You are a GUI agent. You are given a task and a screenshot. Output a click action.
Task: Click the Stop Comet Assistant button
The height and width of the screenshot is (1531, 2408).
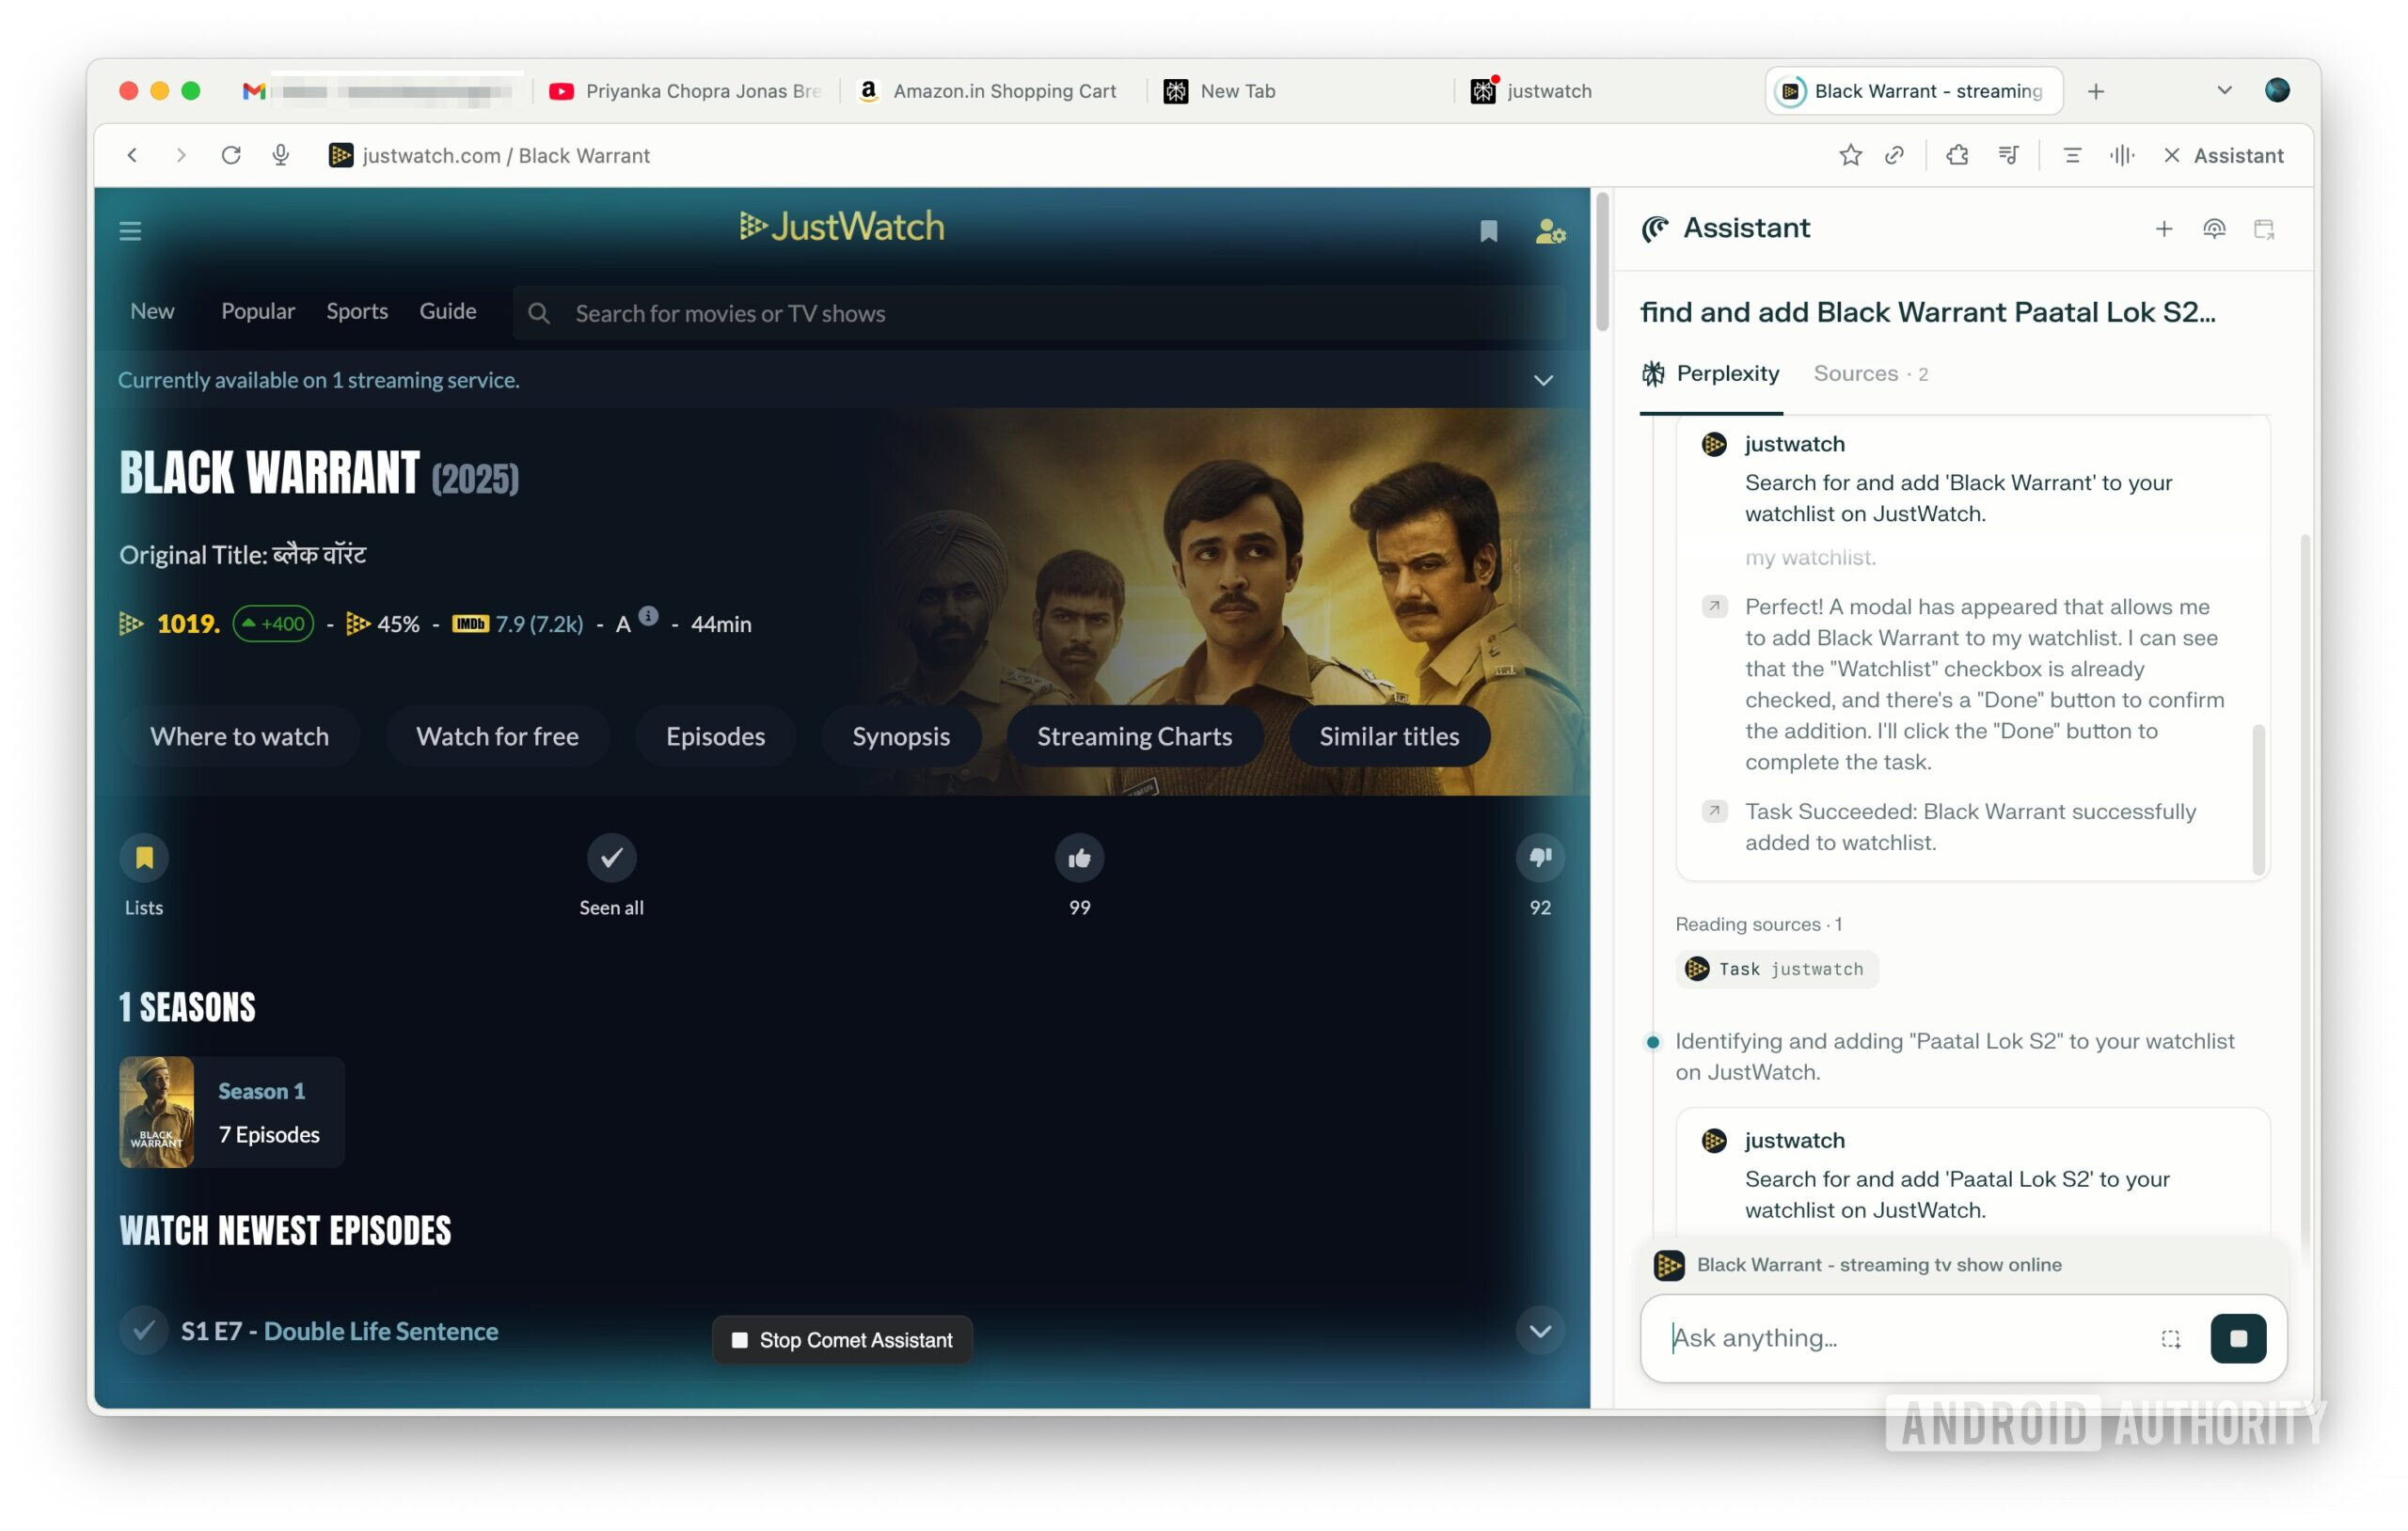coord(842,1340)
